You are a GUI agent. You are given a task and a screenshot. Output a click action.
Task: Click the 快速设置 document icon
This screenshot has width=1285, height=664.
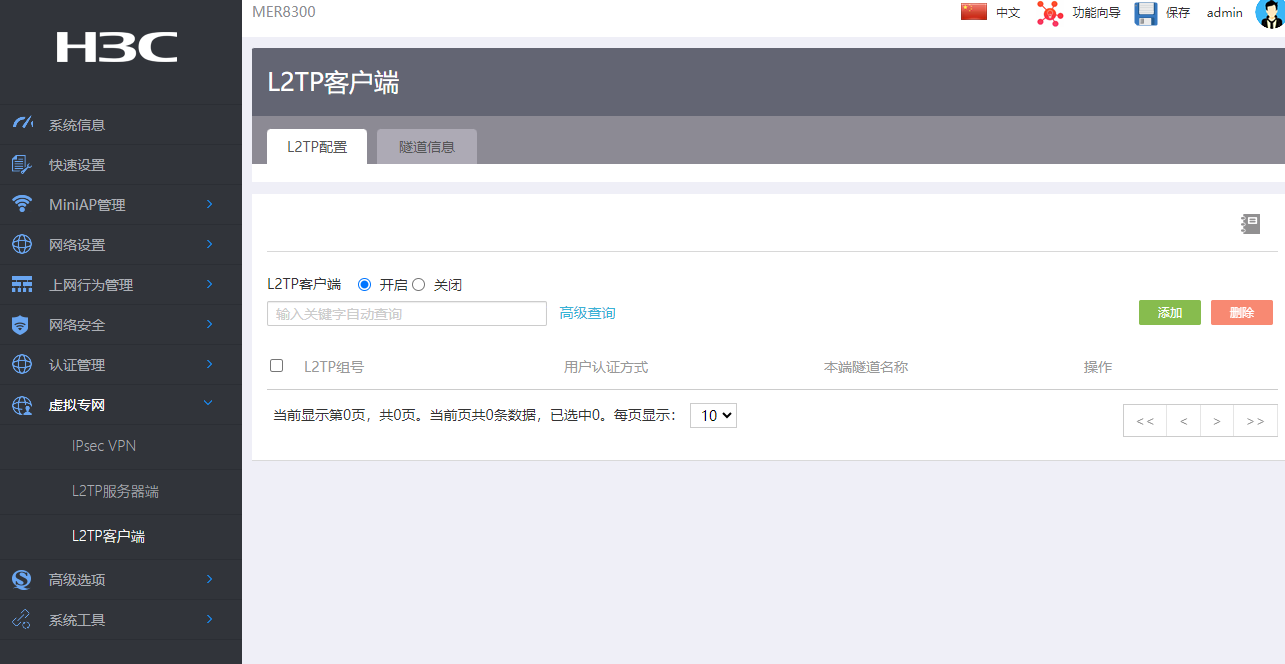[x=22, y=164]
